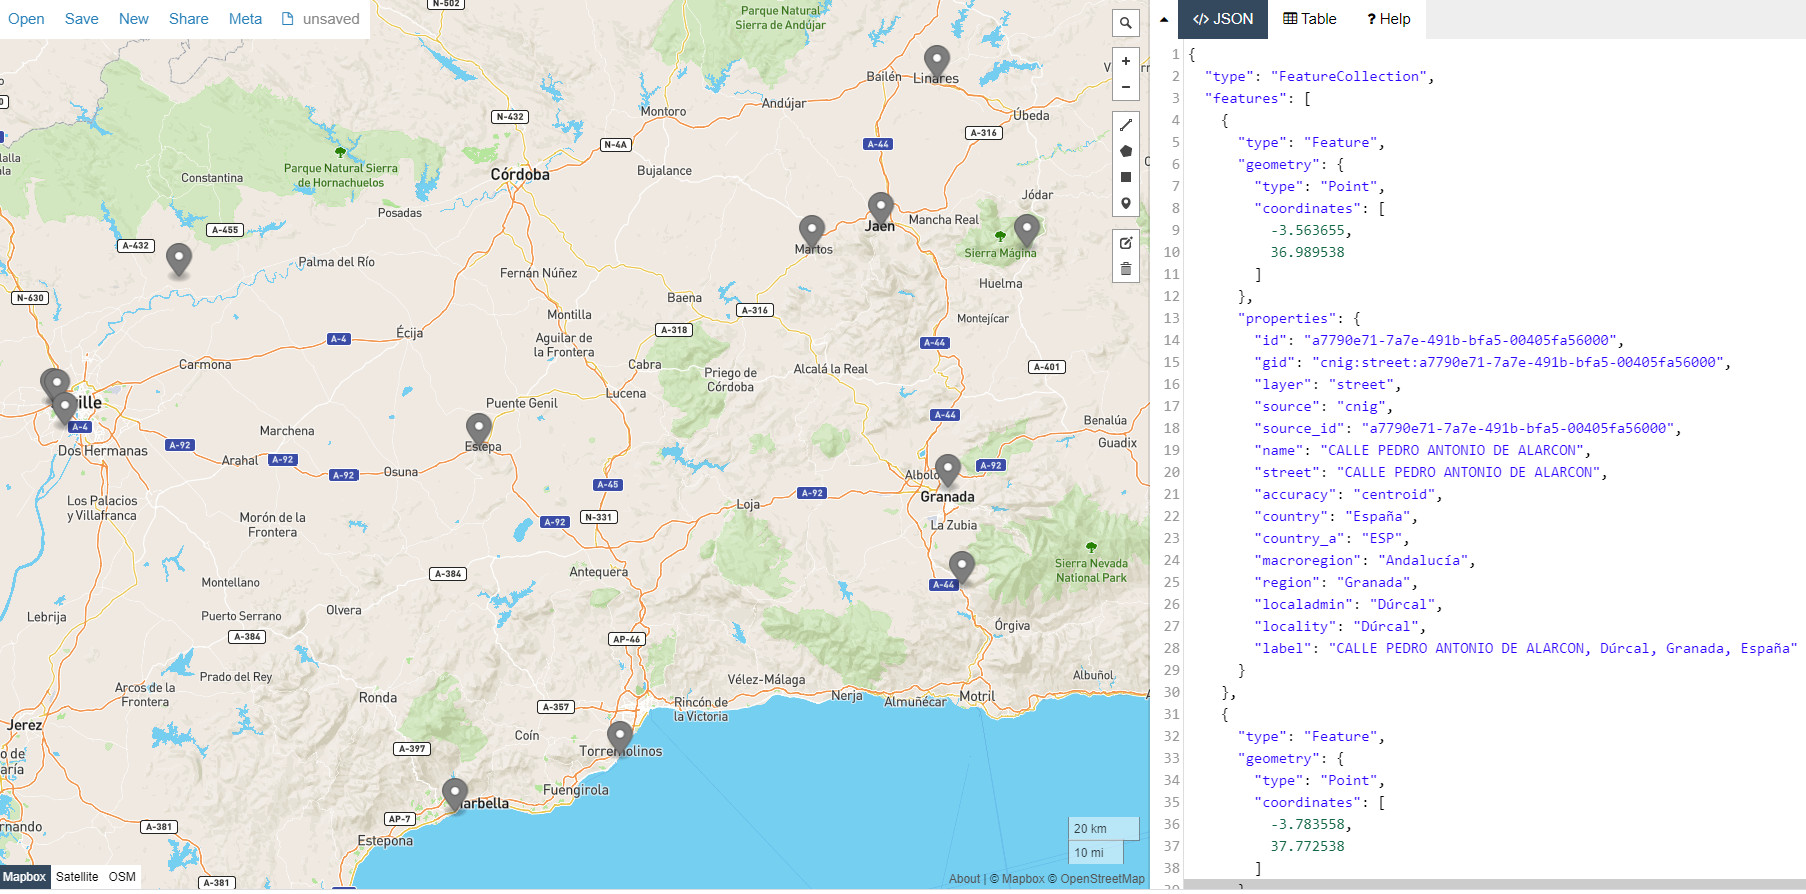Click the "features": [ line

click(x=1257, y=98)
